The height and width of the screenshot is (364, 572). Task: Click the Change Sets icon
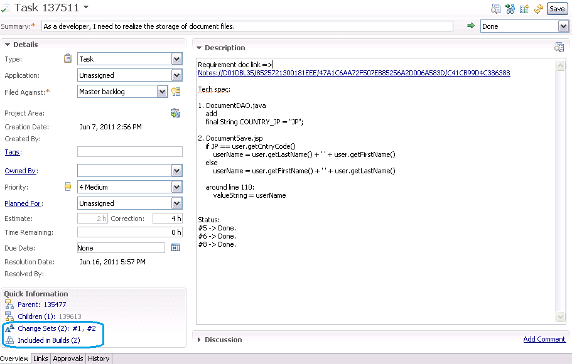click(x=9, y=328)
